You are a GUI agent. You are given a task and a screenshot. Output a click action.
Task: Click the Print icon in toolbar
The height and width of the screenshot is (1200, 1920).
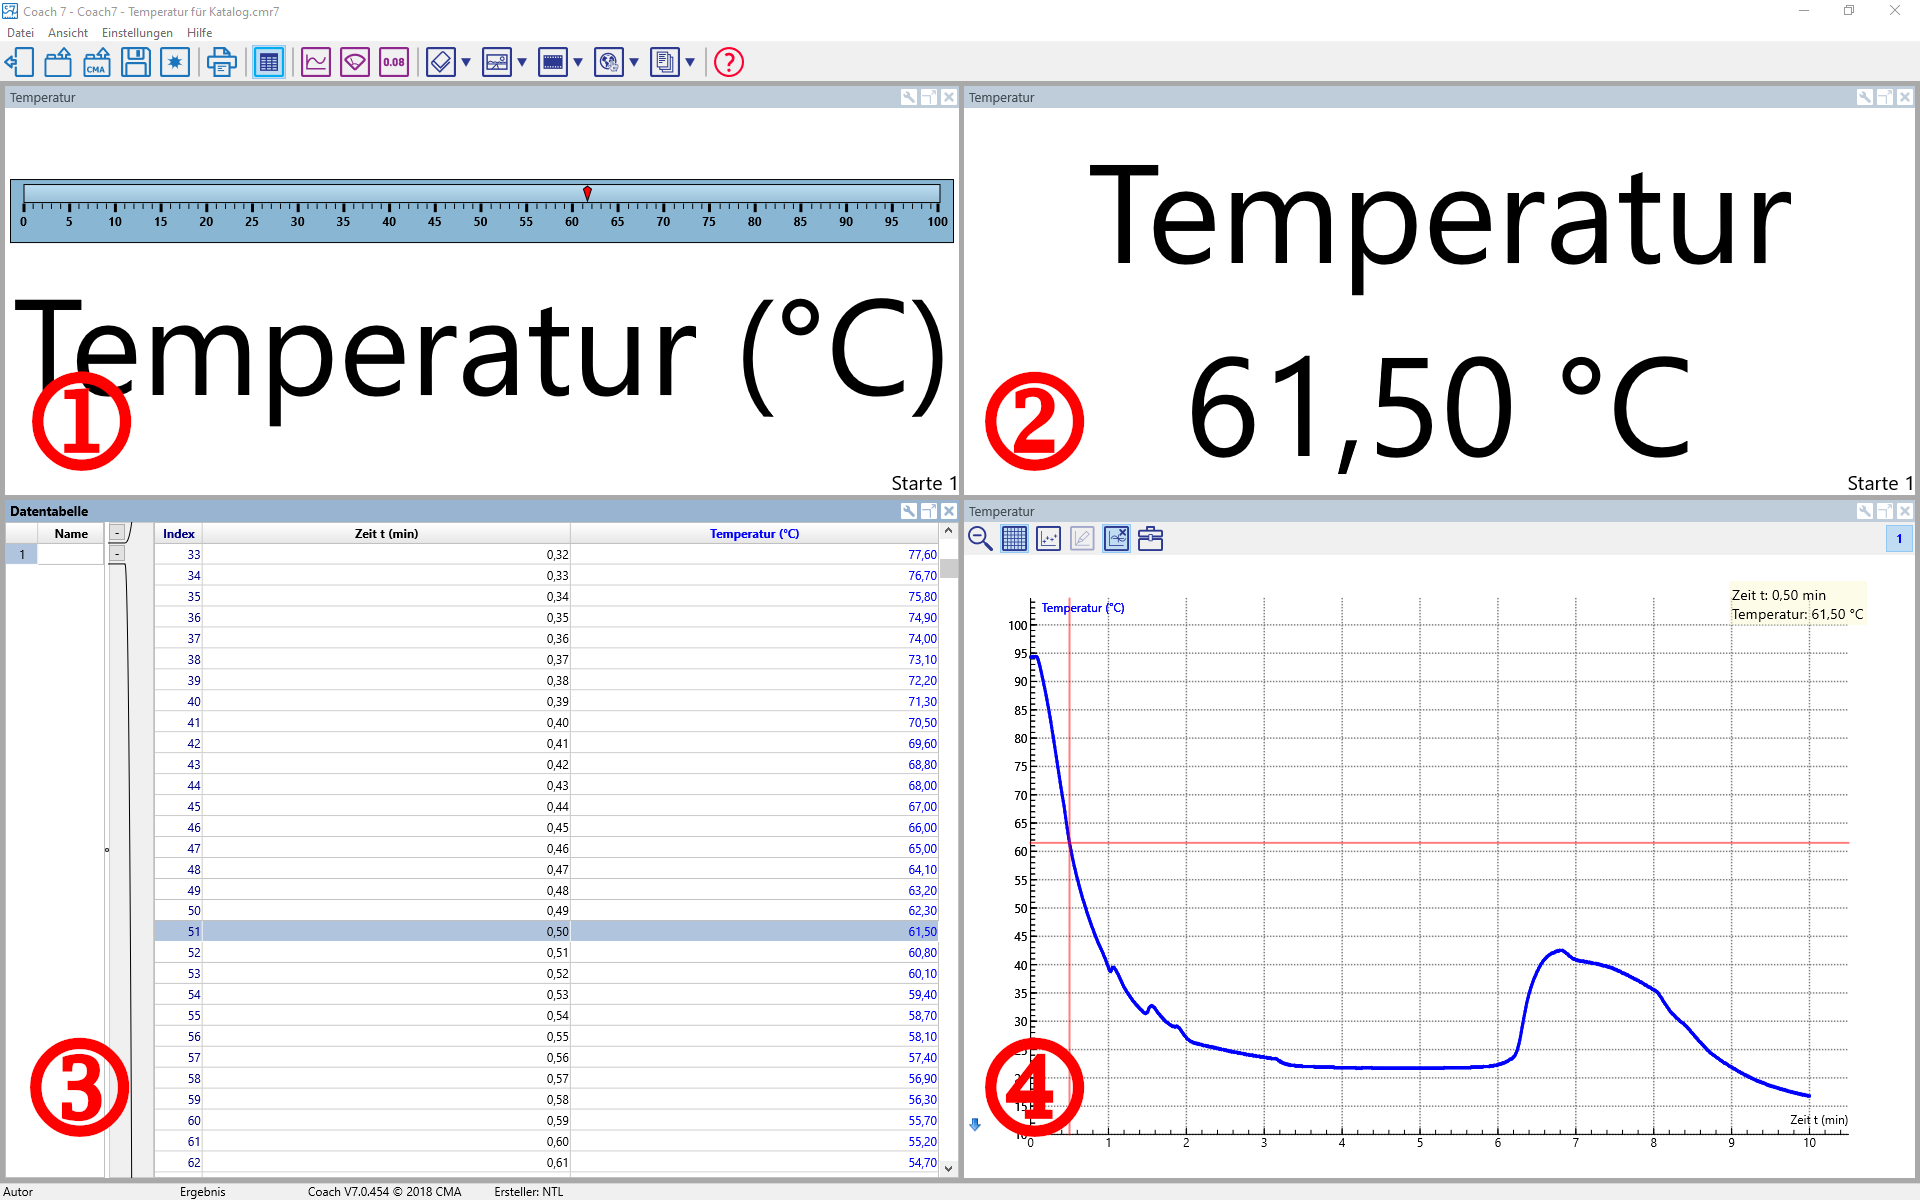pos(221,62)
